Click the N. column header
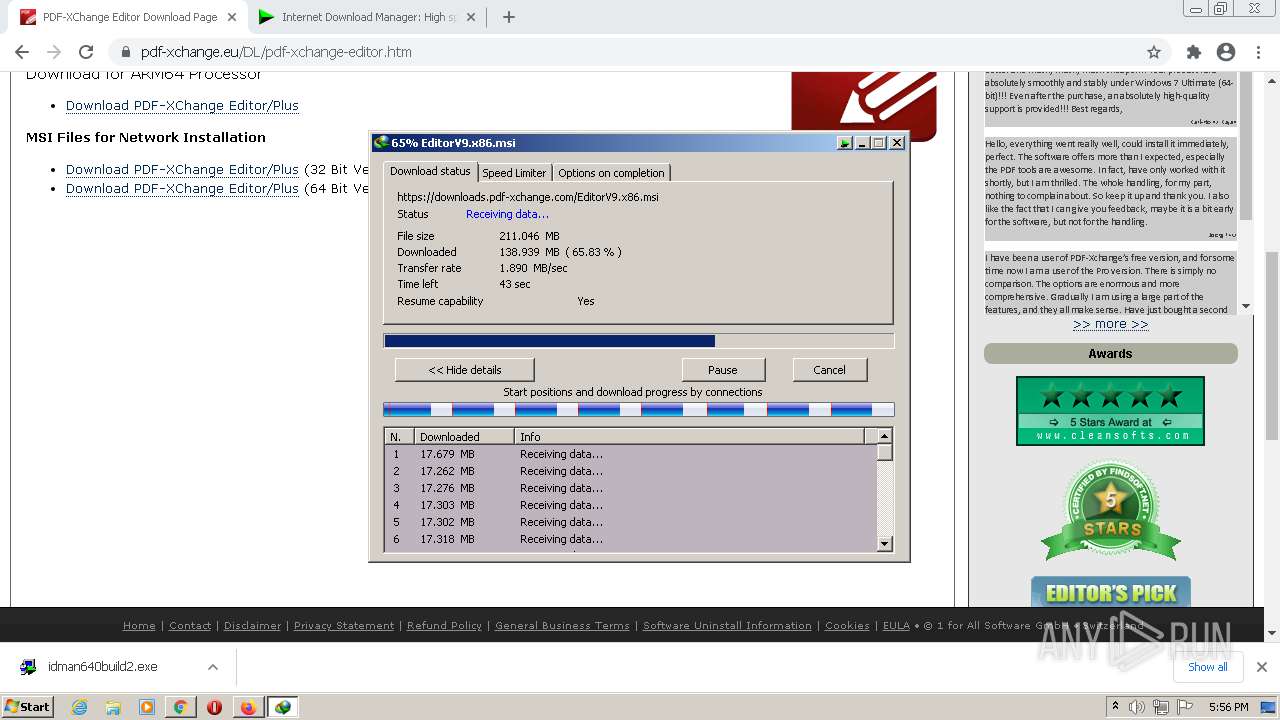 (399, 437)
